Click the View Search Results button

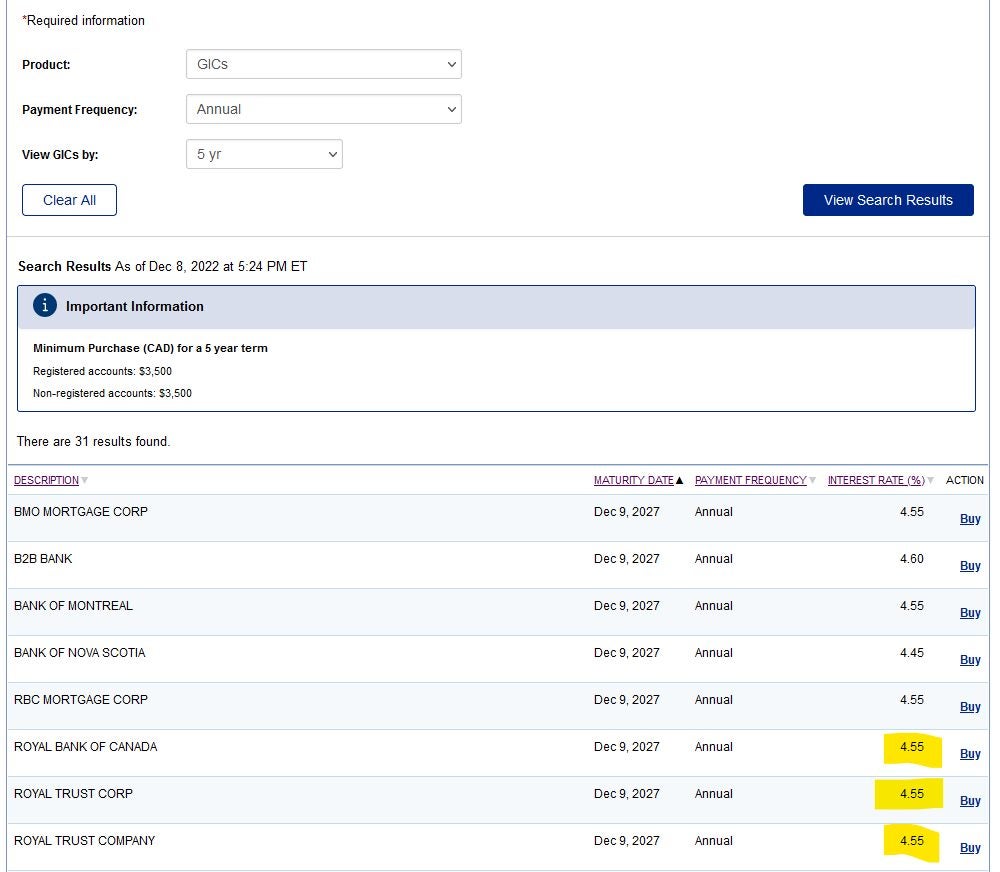point(888,200)
